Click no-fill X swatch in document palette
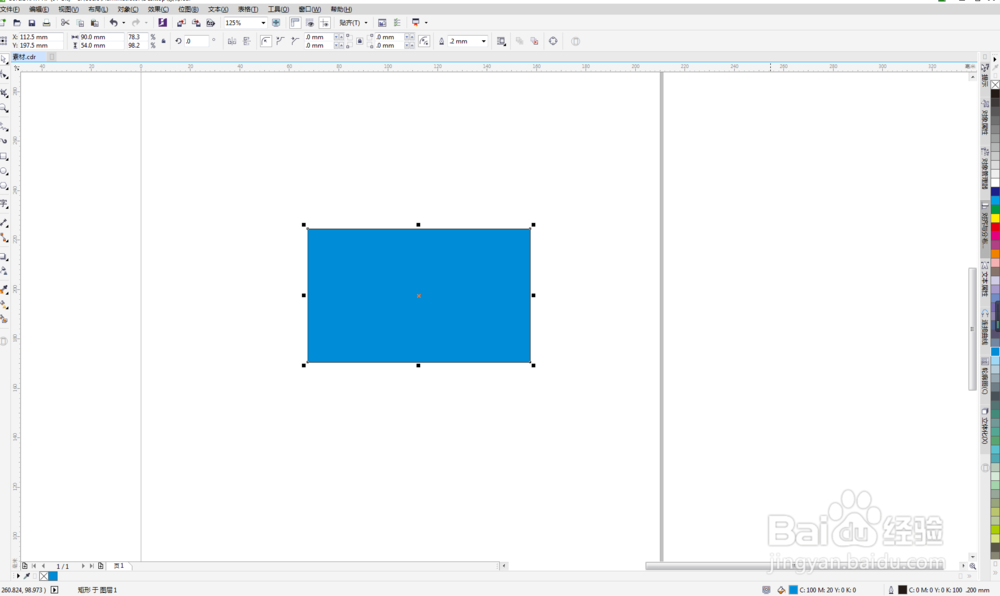The image size is (1000, 596). pyautogui.click(x=43, y=576)
